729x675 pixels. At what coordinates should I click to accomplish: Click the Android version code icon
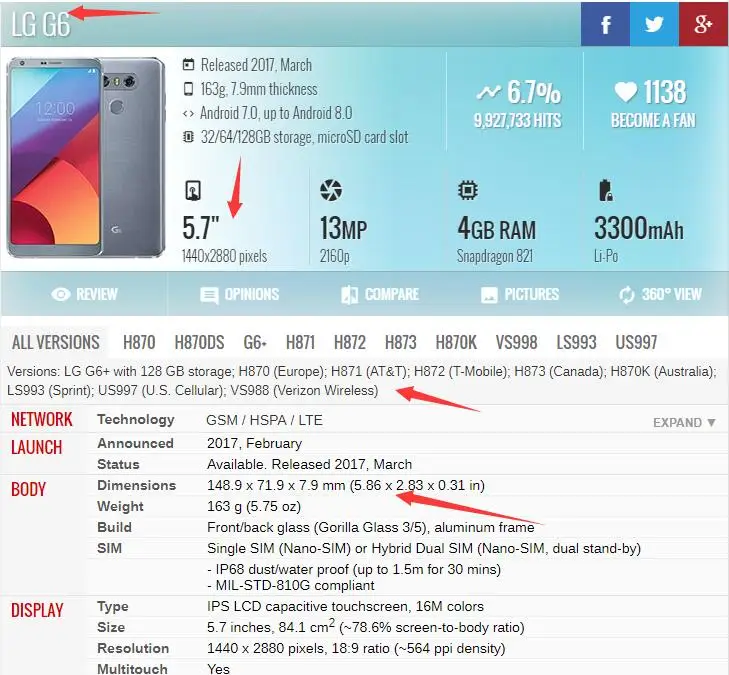click(x=188, y=113)
